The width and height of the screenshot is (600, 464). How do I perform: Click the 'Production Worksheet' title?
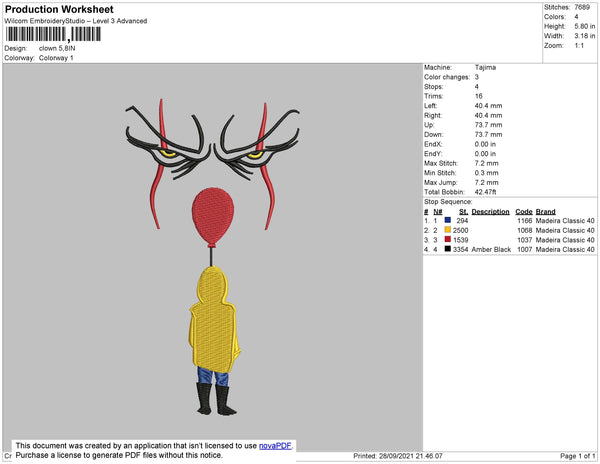coord(59,9)
